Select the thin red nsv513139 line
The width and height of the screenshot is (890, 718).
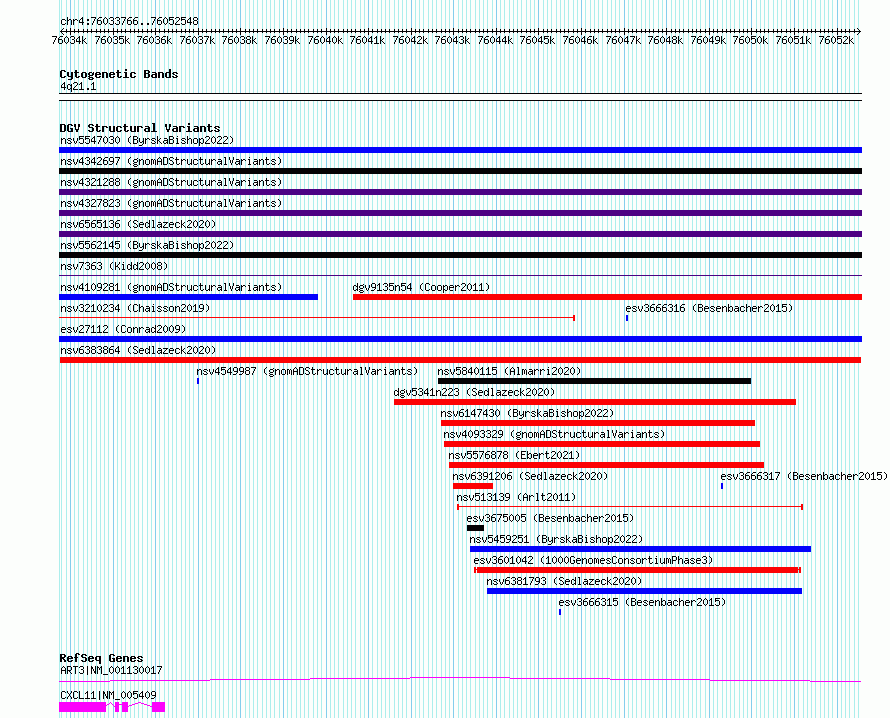630,507
